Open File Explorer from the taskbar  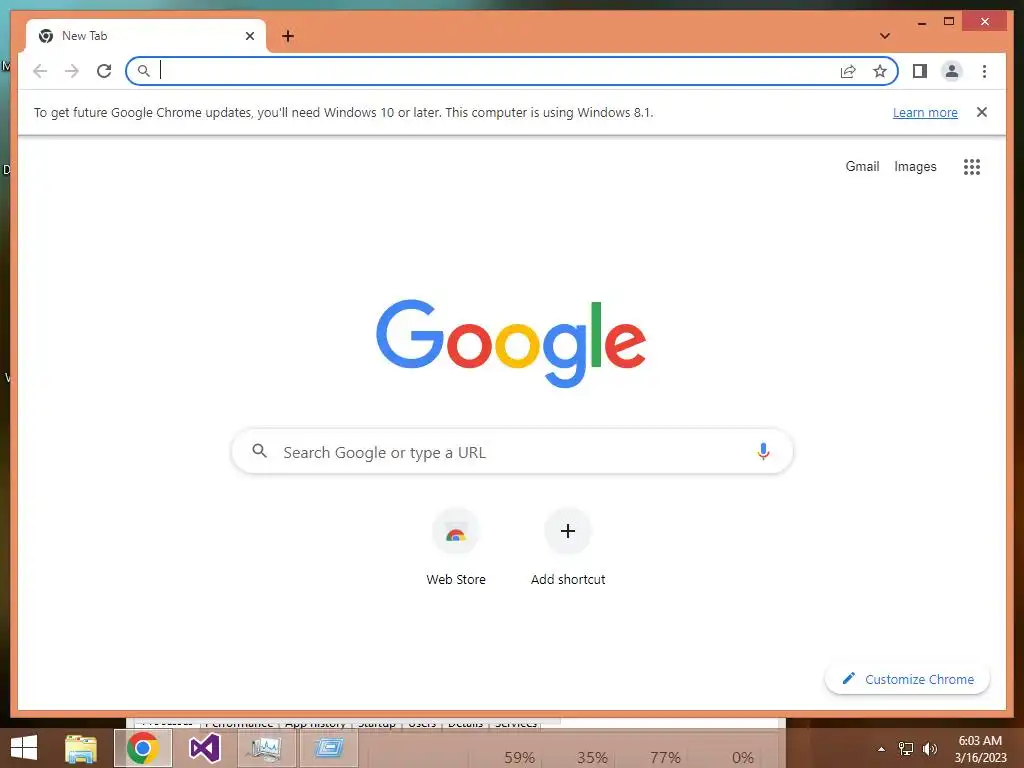pos(81,748)
